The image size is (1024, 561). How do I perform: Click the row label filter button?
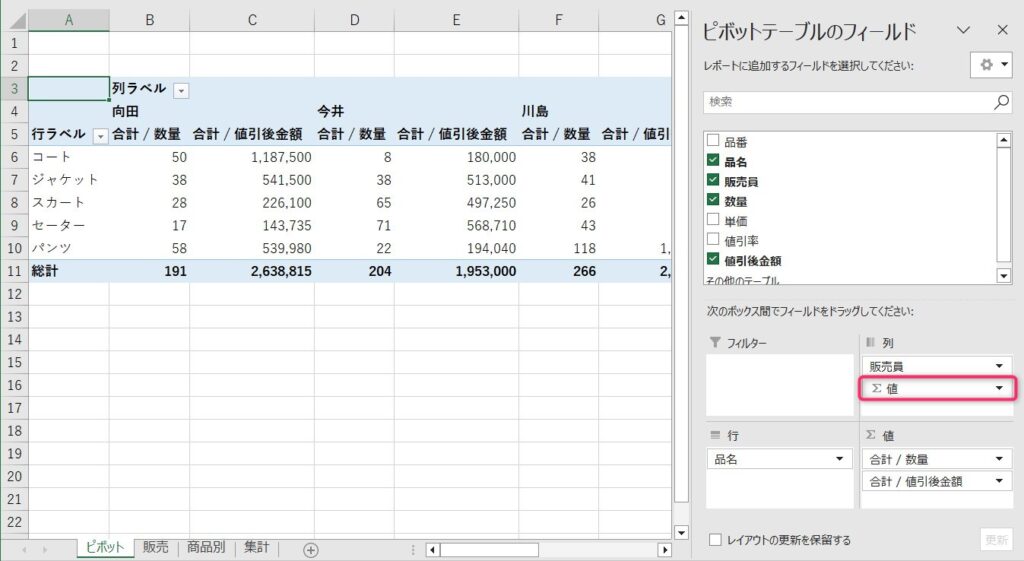pos(100,135)
